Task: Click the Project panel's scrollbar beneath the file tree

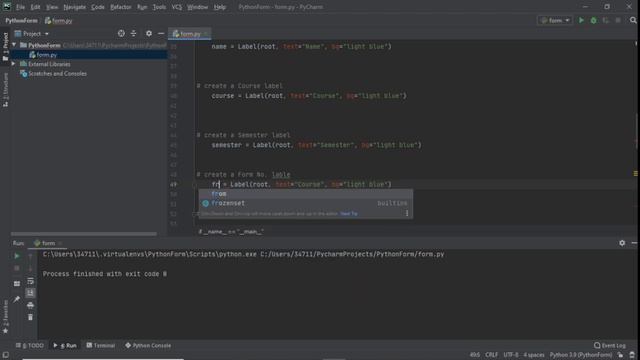Action: (84, 234)
